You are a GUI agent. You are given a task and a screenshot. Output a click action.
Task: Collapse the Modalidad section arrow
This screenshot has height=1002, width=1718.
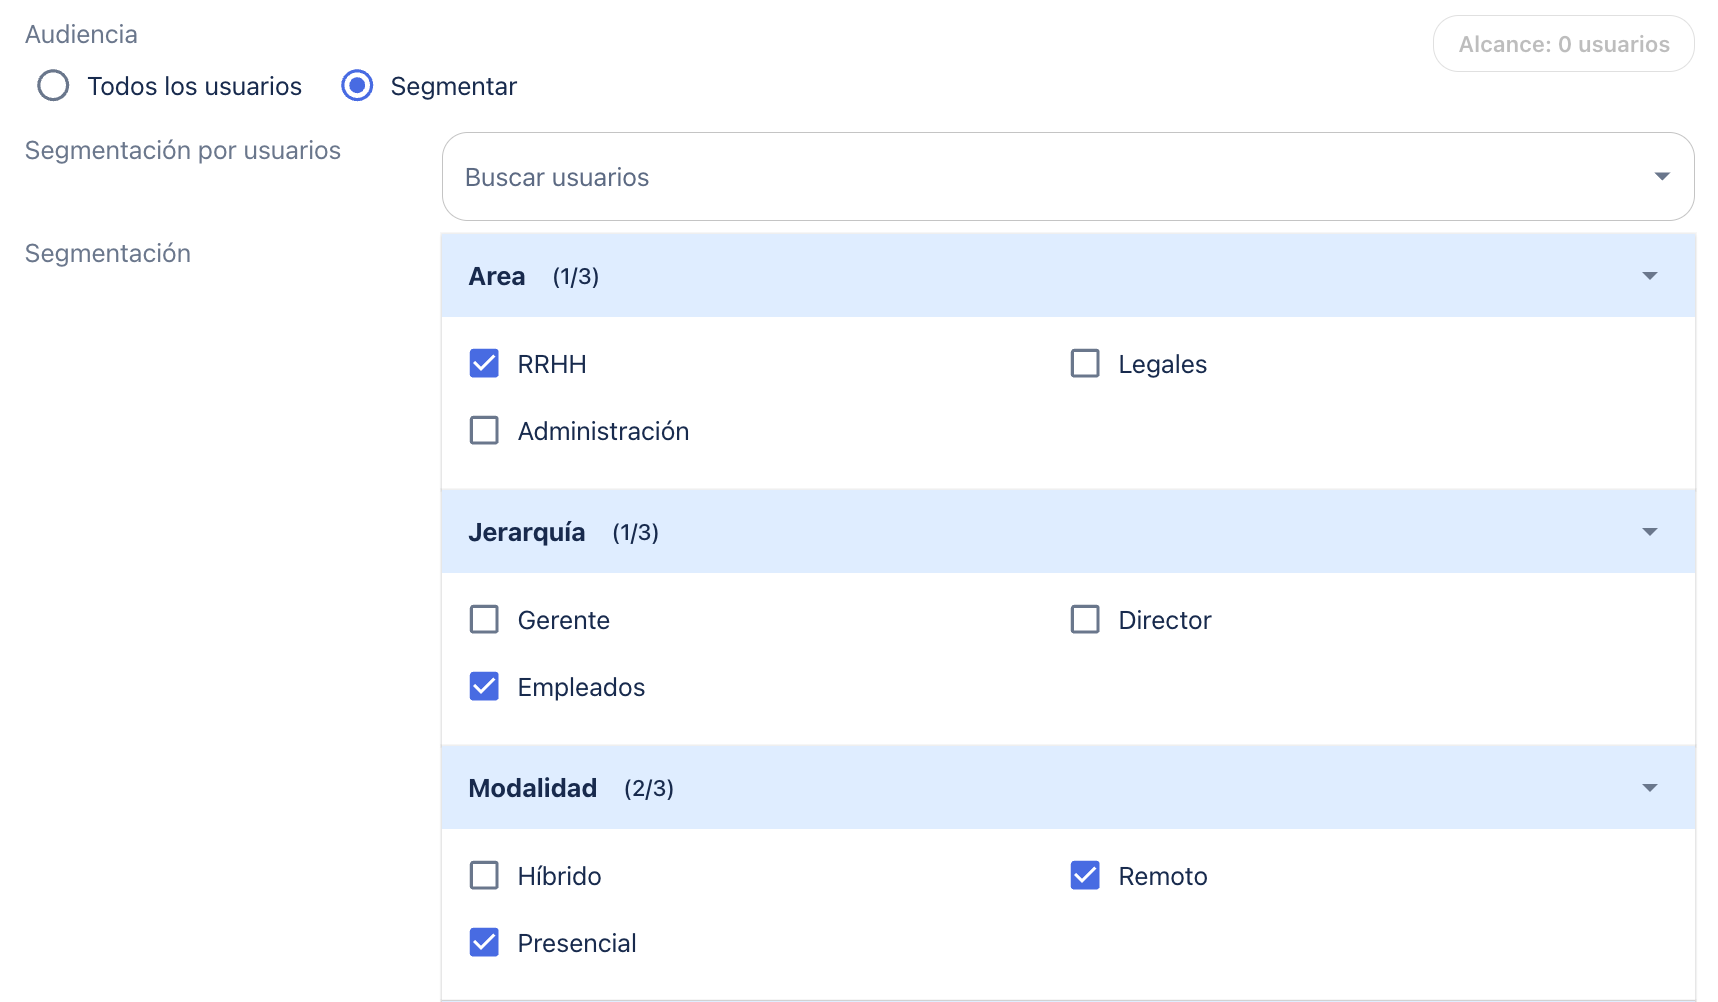click(1650, 788)
